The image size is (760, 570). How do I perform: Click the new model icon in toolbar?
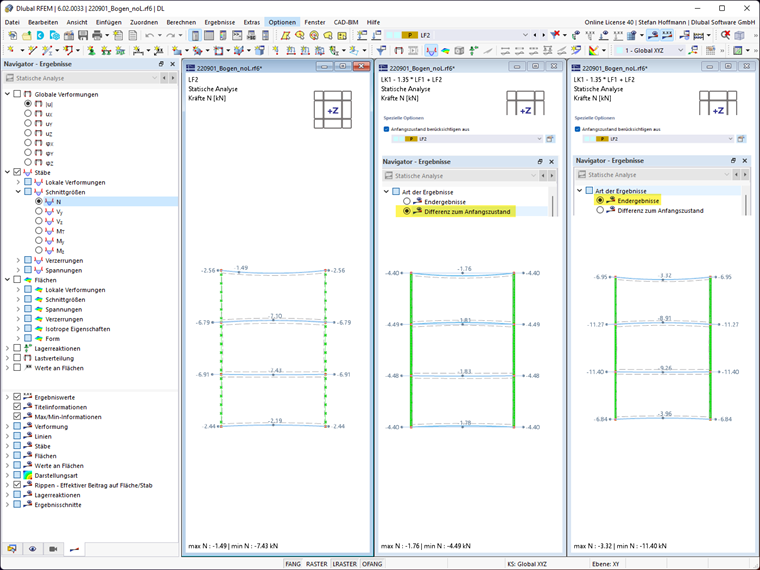tap(13, 35)
